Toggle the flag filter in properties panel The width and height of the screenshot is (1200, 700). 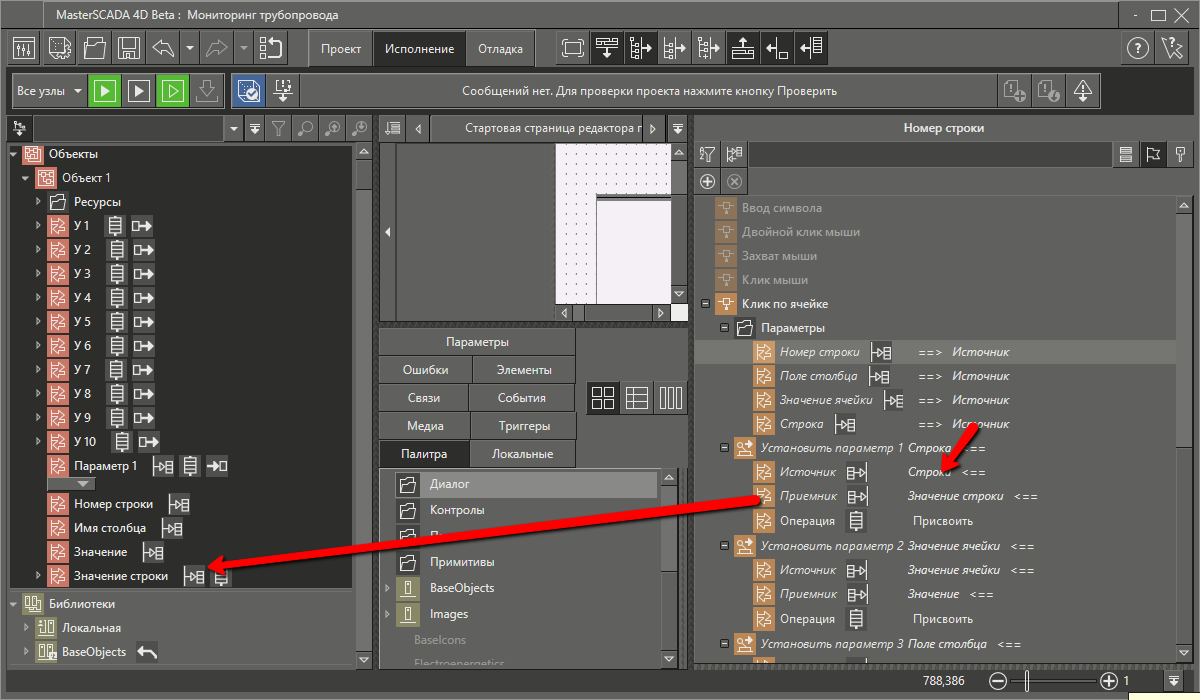tap(1153, 154)
